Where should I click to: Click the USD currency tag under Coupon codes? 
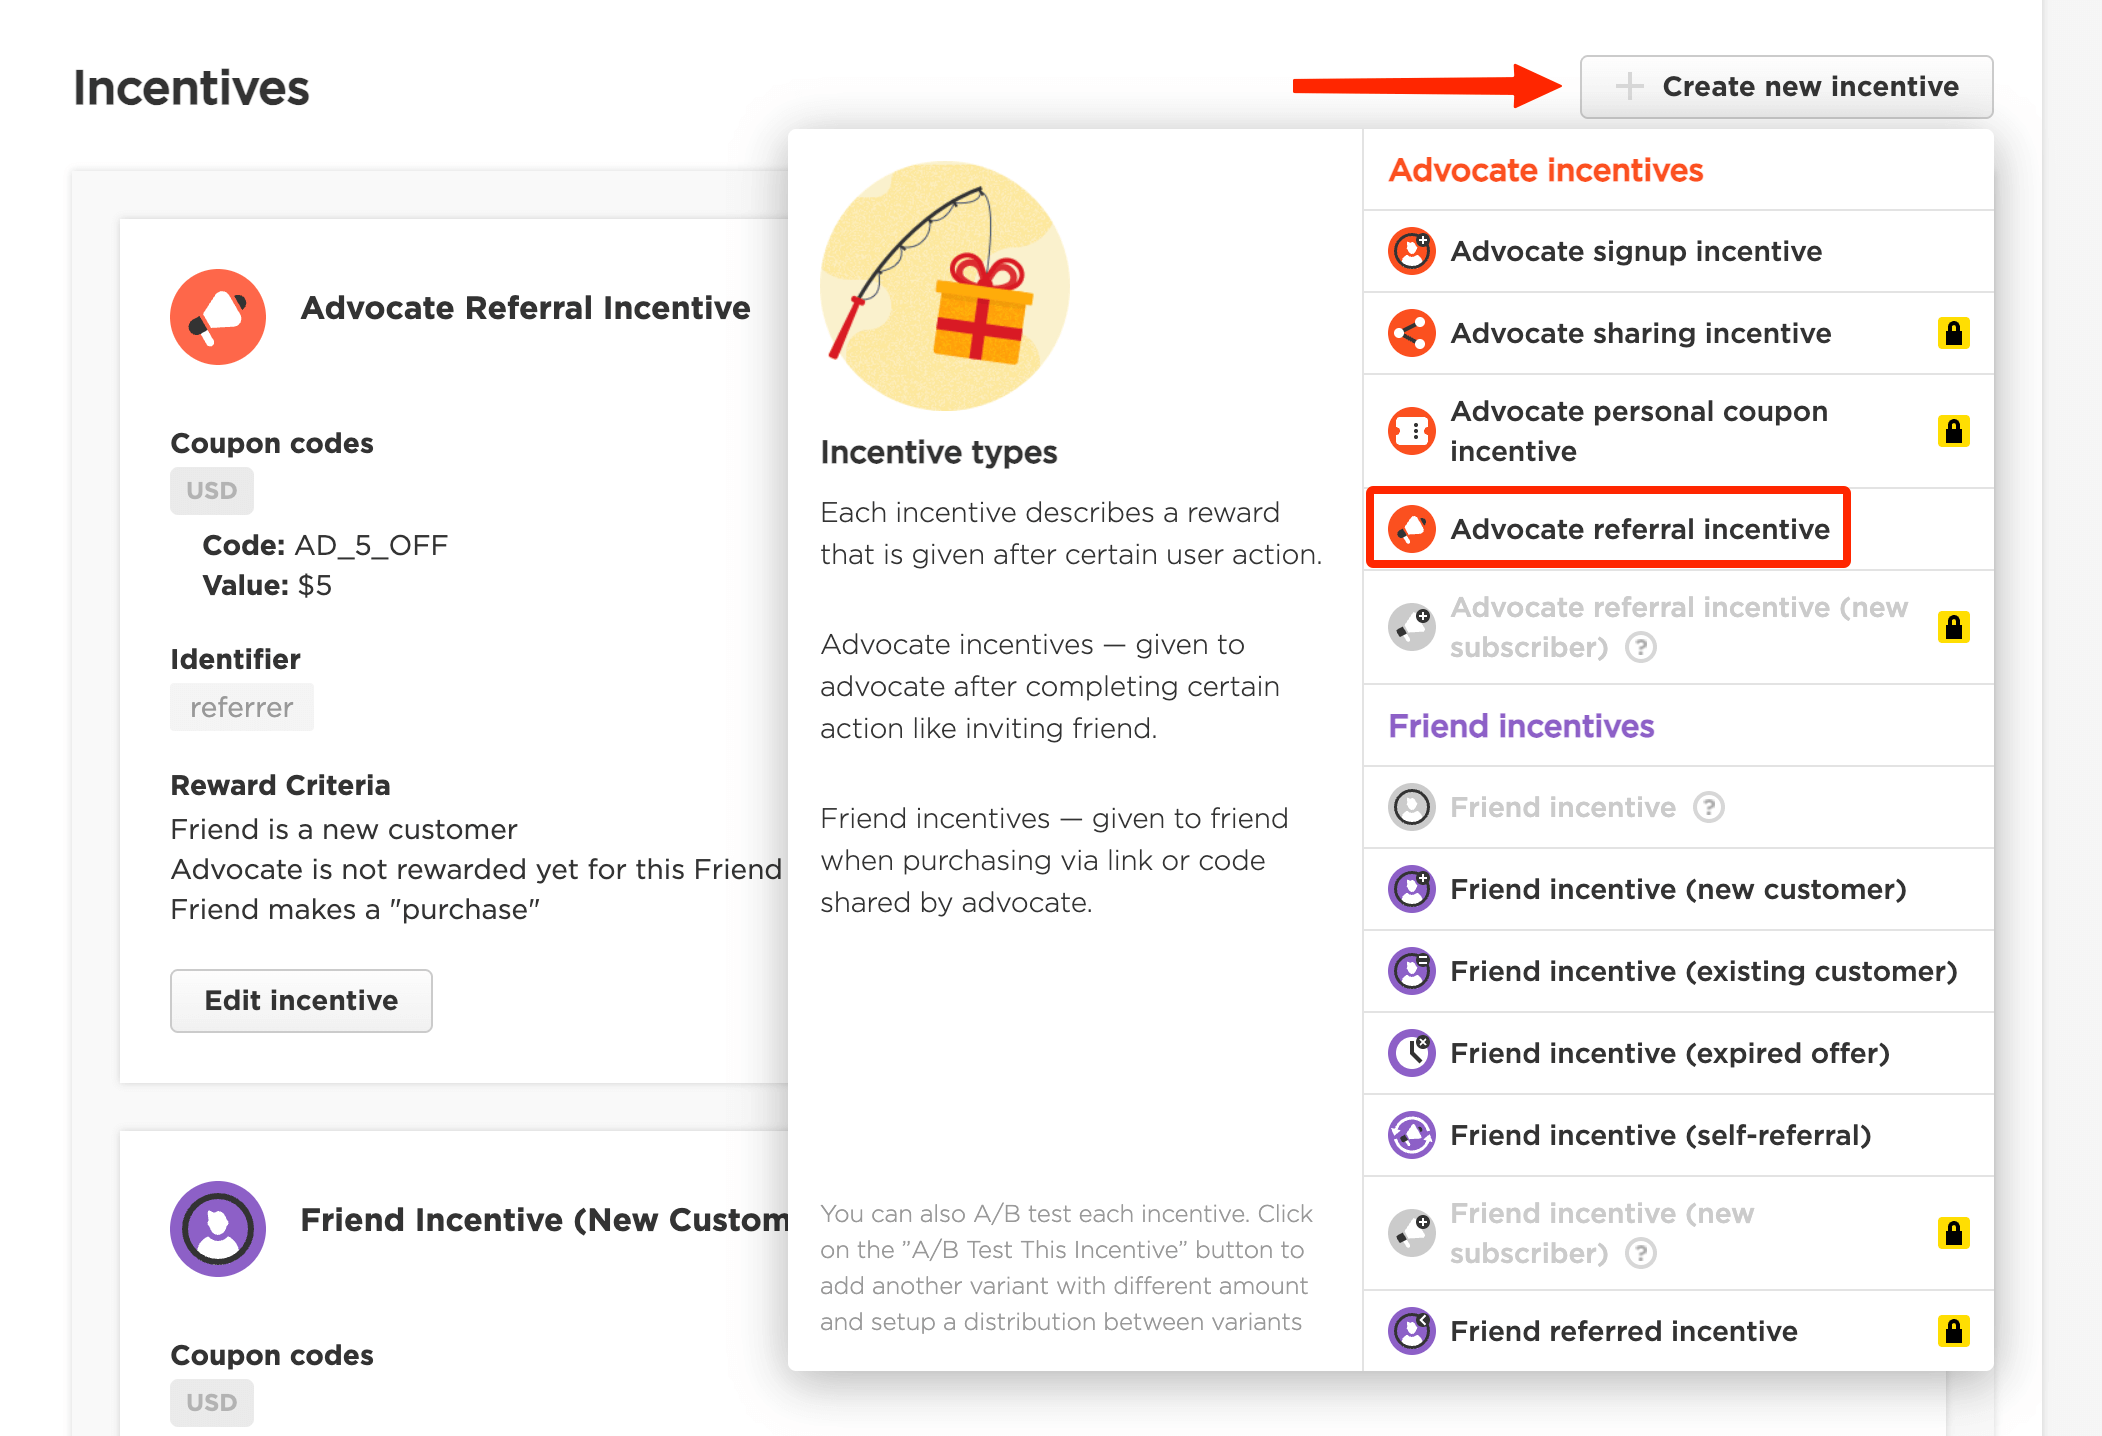point(212,491)
